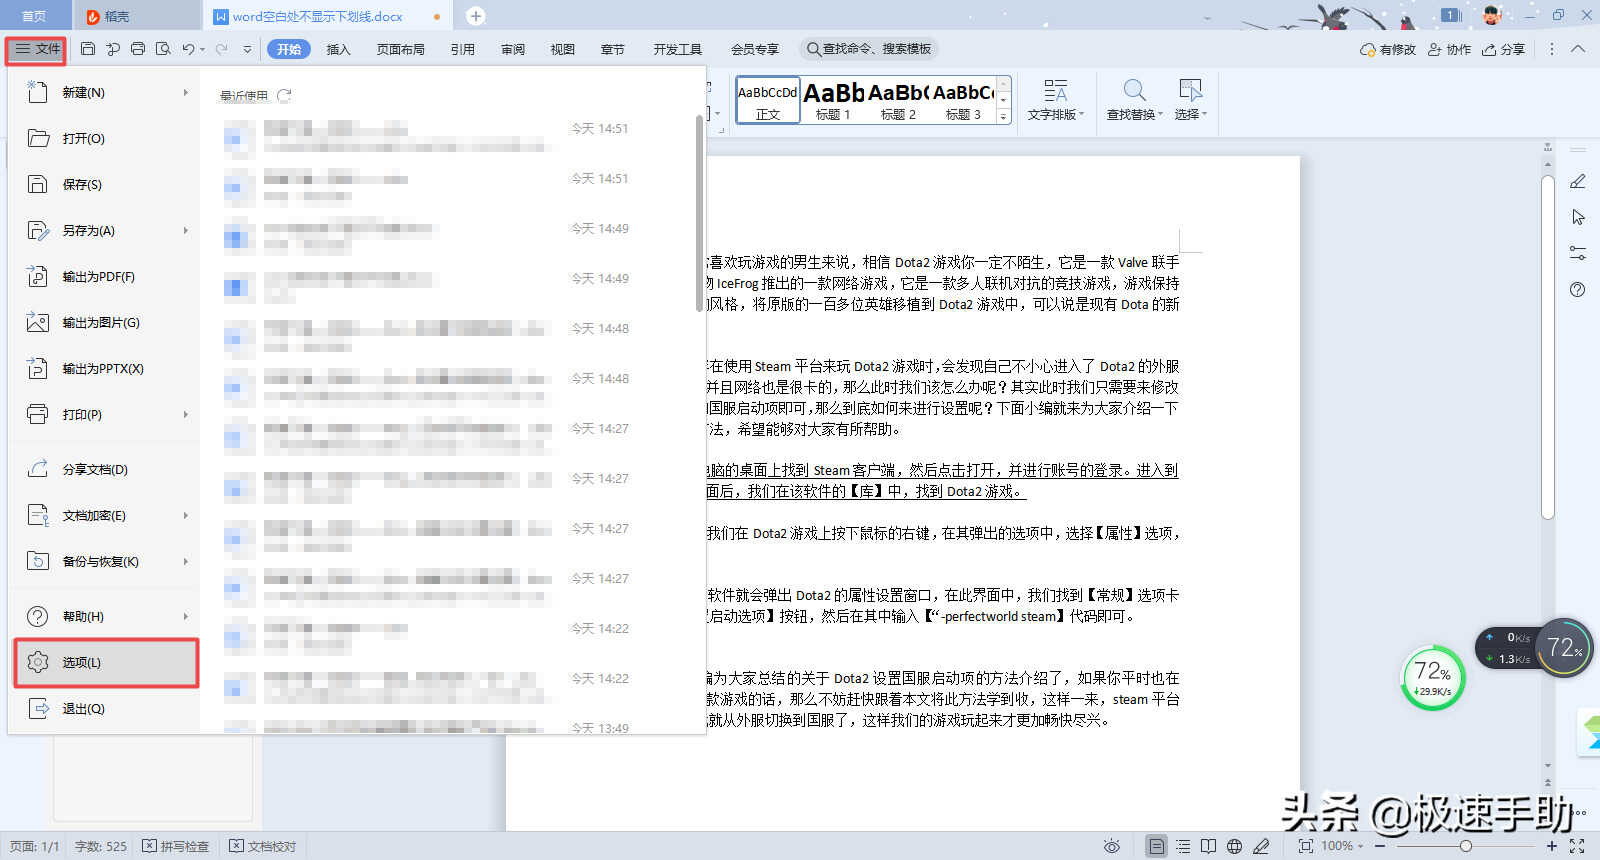Expand the 备份与恢复(K) submenu arrow
Viewport: 1600px width, 860px height.
(x=185, y=561)
